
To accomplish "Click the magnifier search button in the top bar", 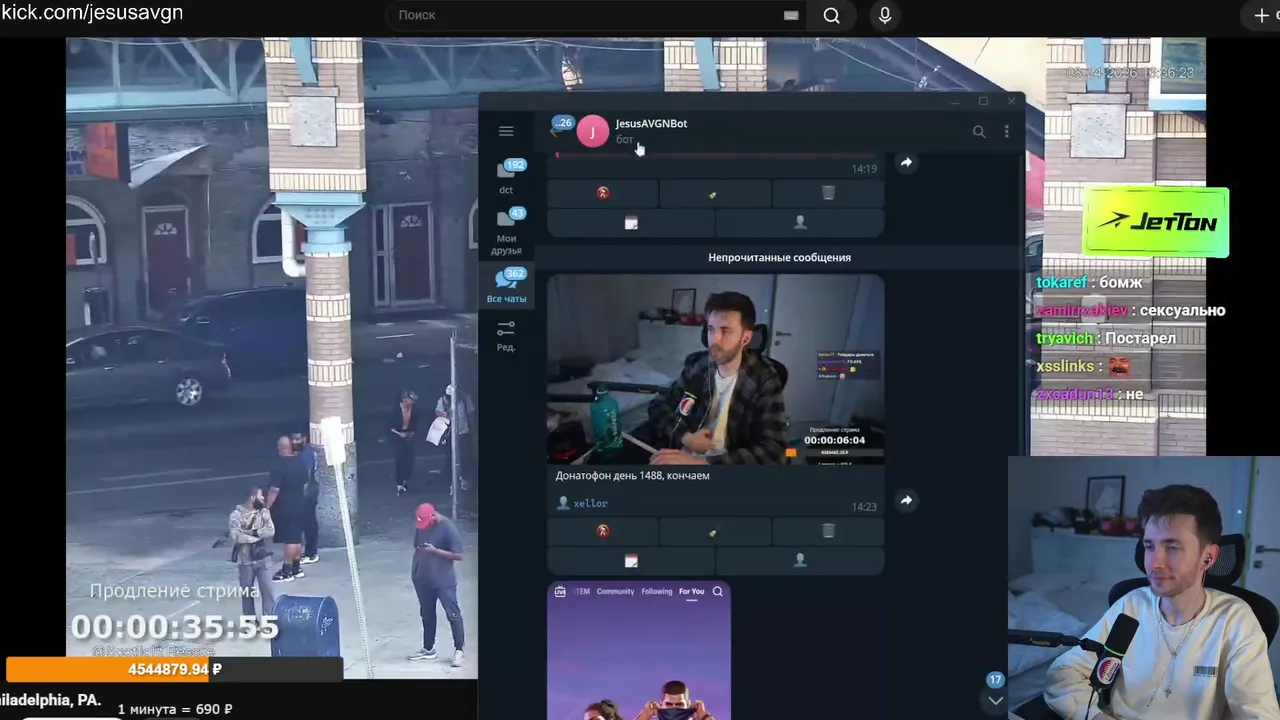I will 831,15.
